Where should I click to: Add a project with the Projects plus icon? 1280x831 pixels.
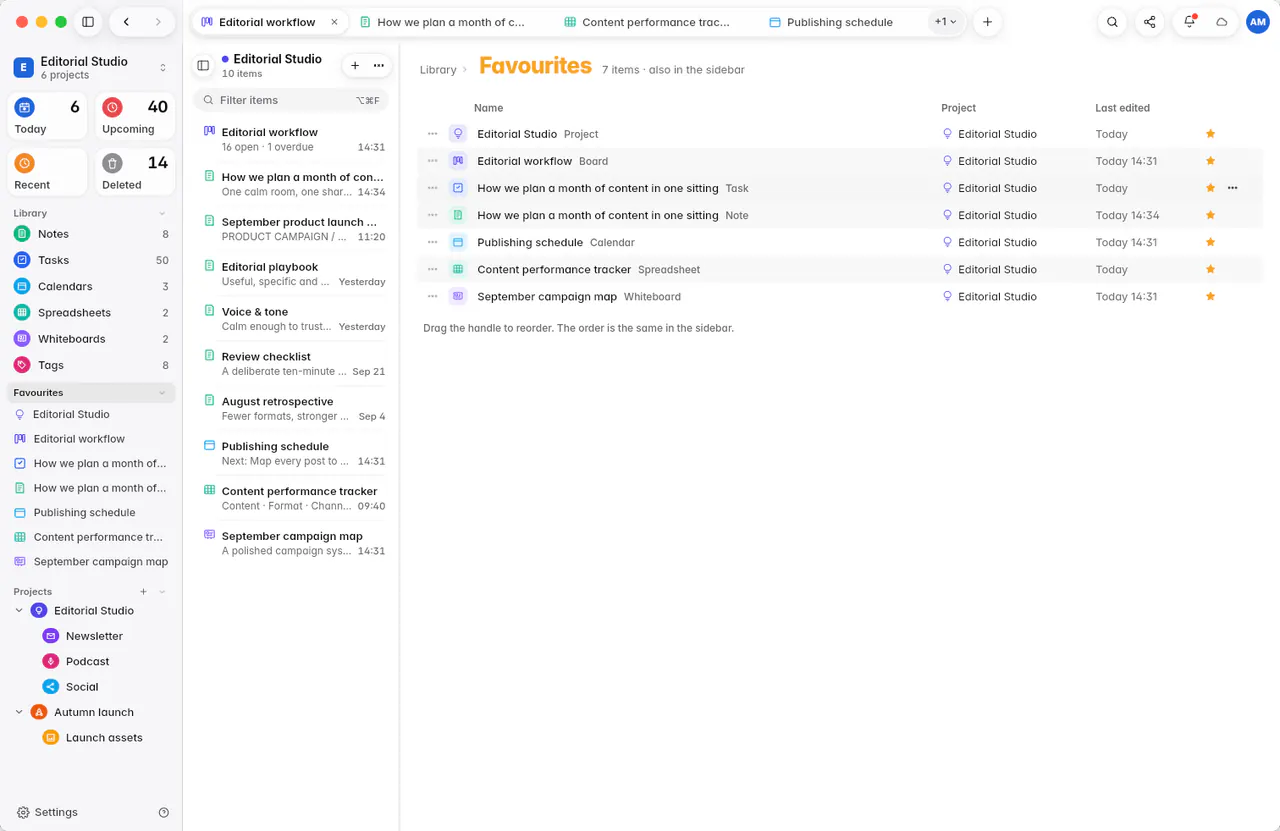(x=144, y=592)
